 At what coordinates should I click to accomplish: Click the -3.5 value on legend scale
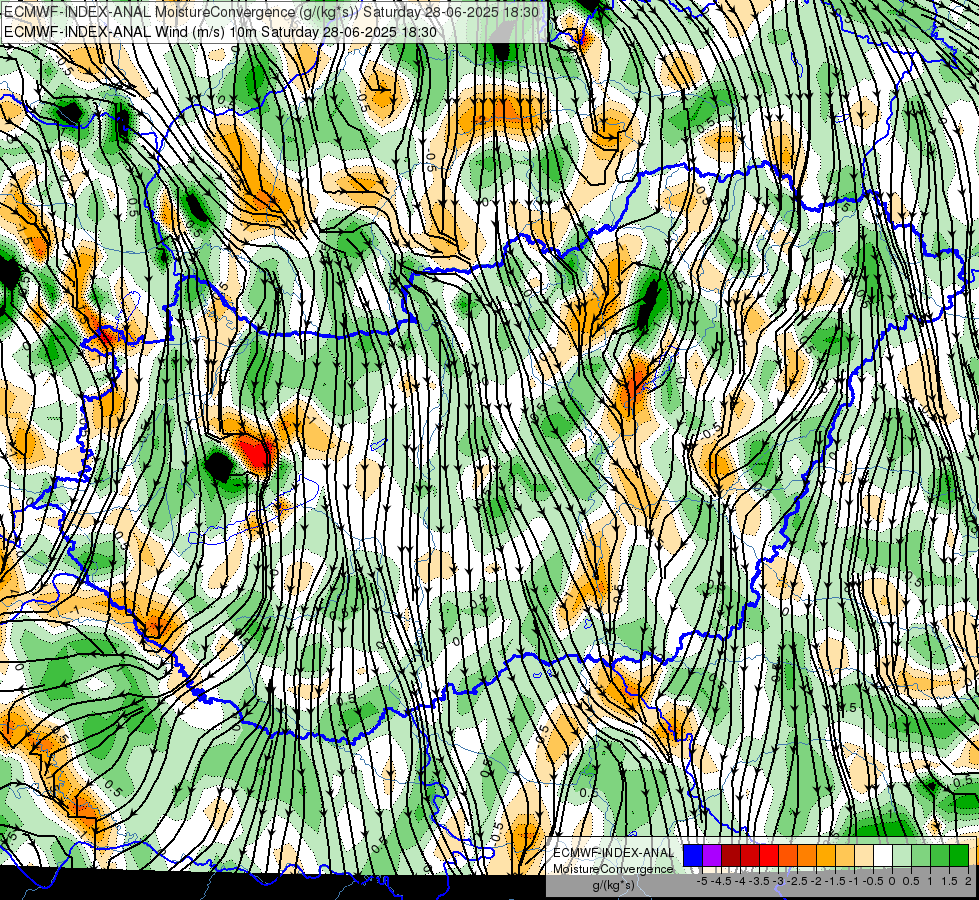(x=759, y=881)
